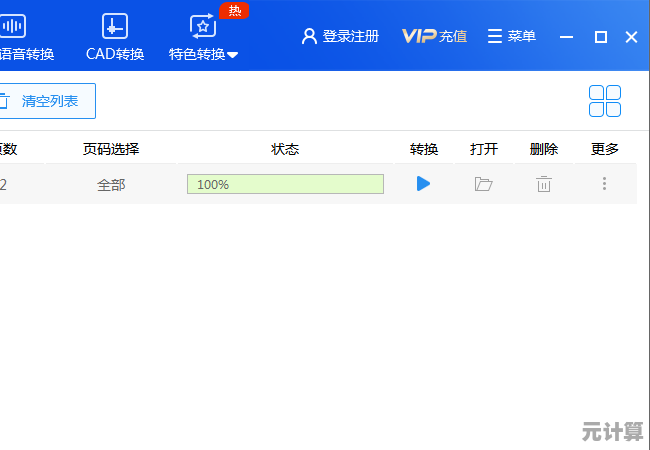This screenshot has width=650, height=450.
Task: Expand the 特色转换 dropdown
Action: 204,37
